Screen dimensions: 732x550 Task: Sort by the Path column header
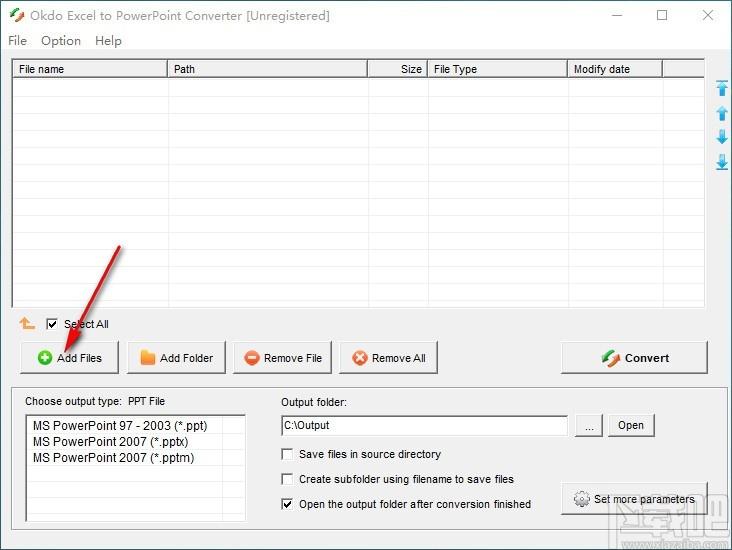267,69
